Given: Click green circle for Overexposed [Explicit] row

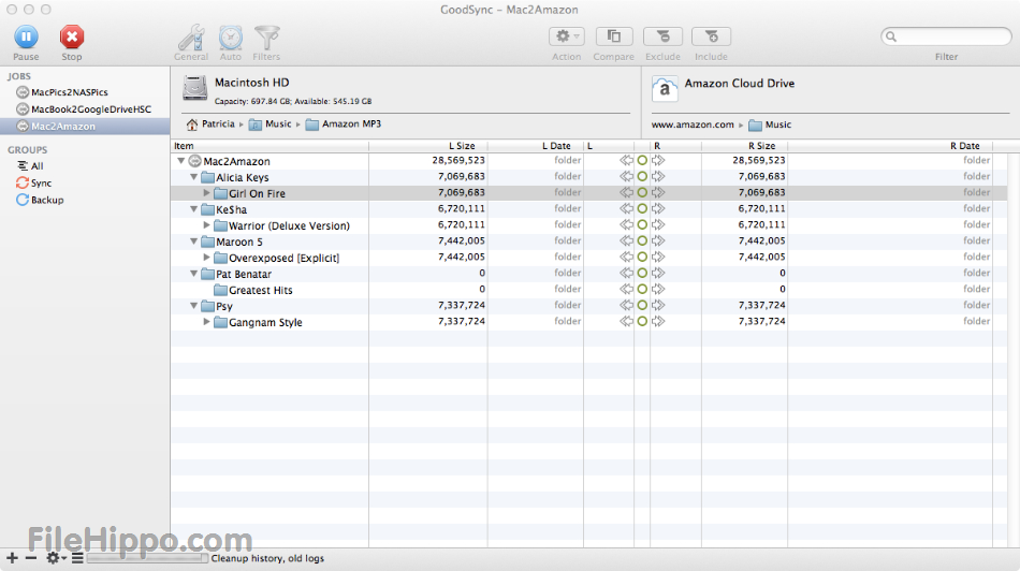Looking at the screenshot, I should click(x=642, y=257).
